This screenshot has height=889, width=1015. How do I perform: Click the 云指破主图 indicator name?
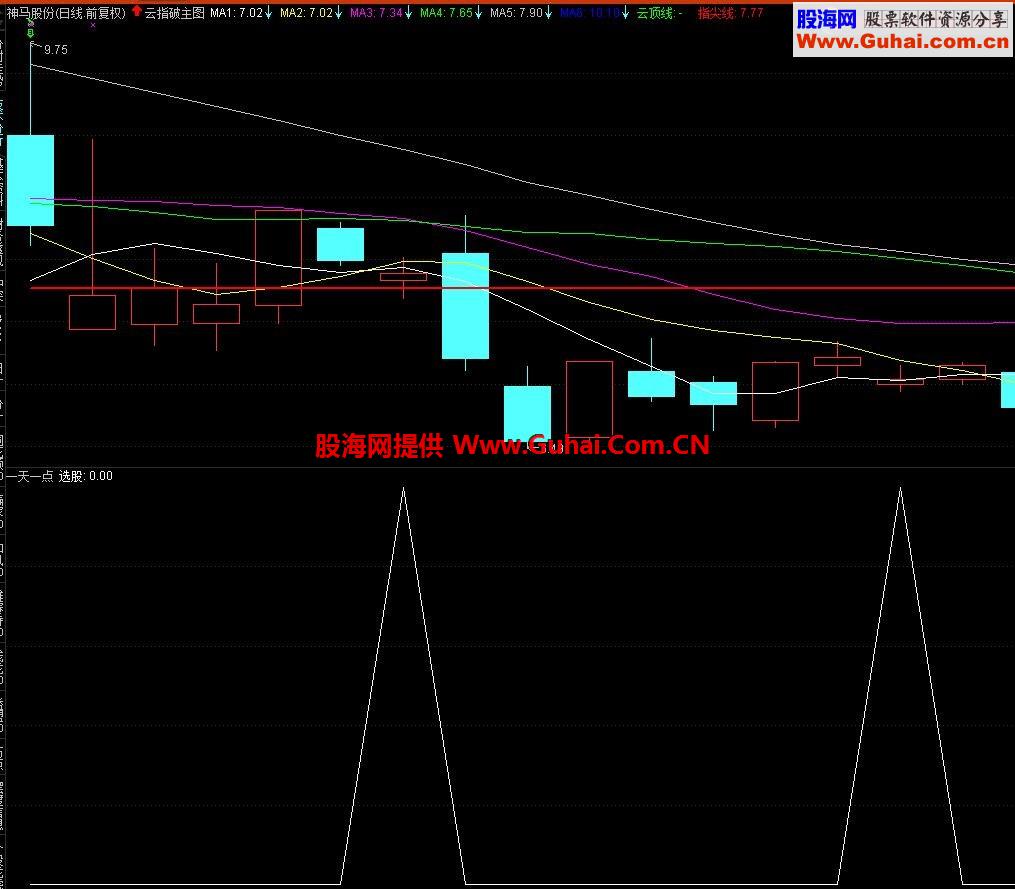point(174,13)
